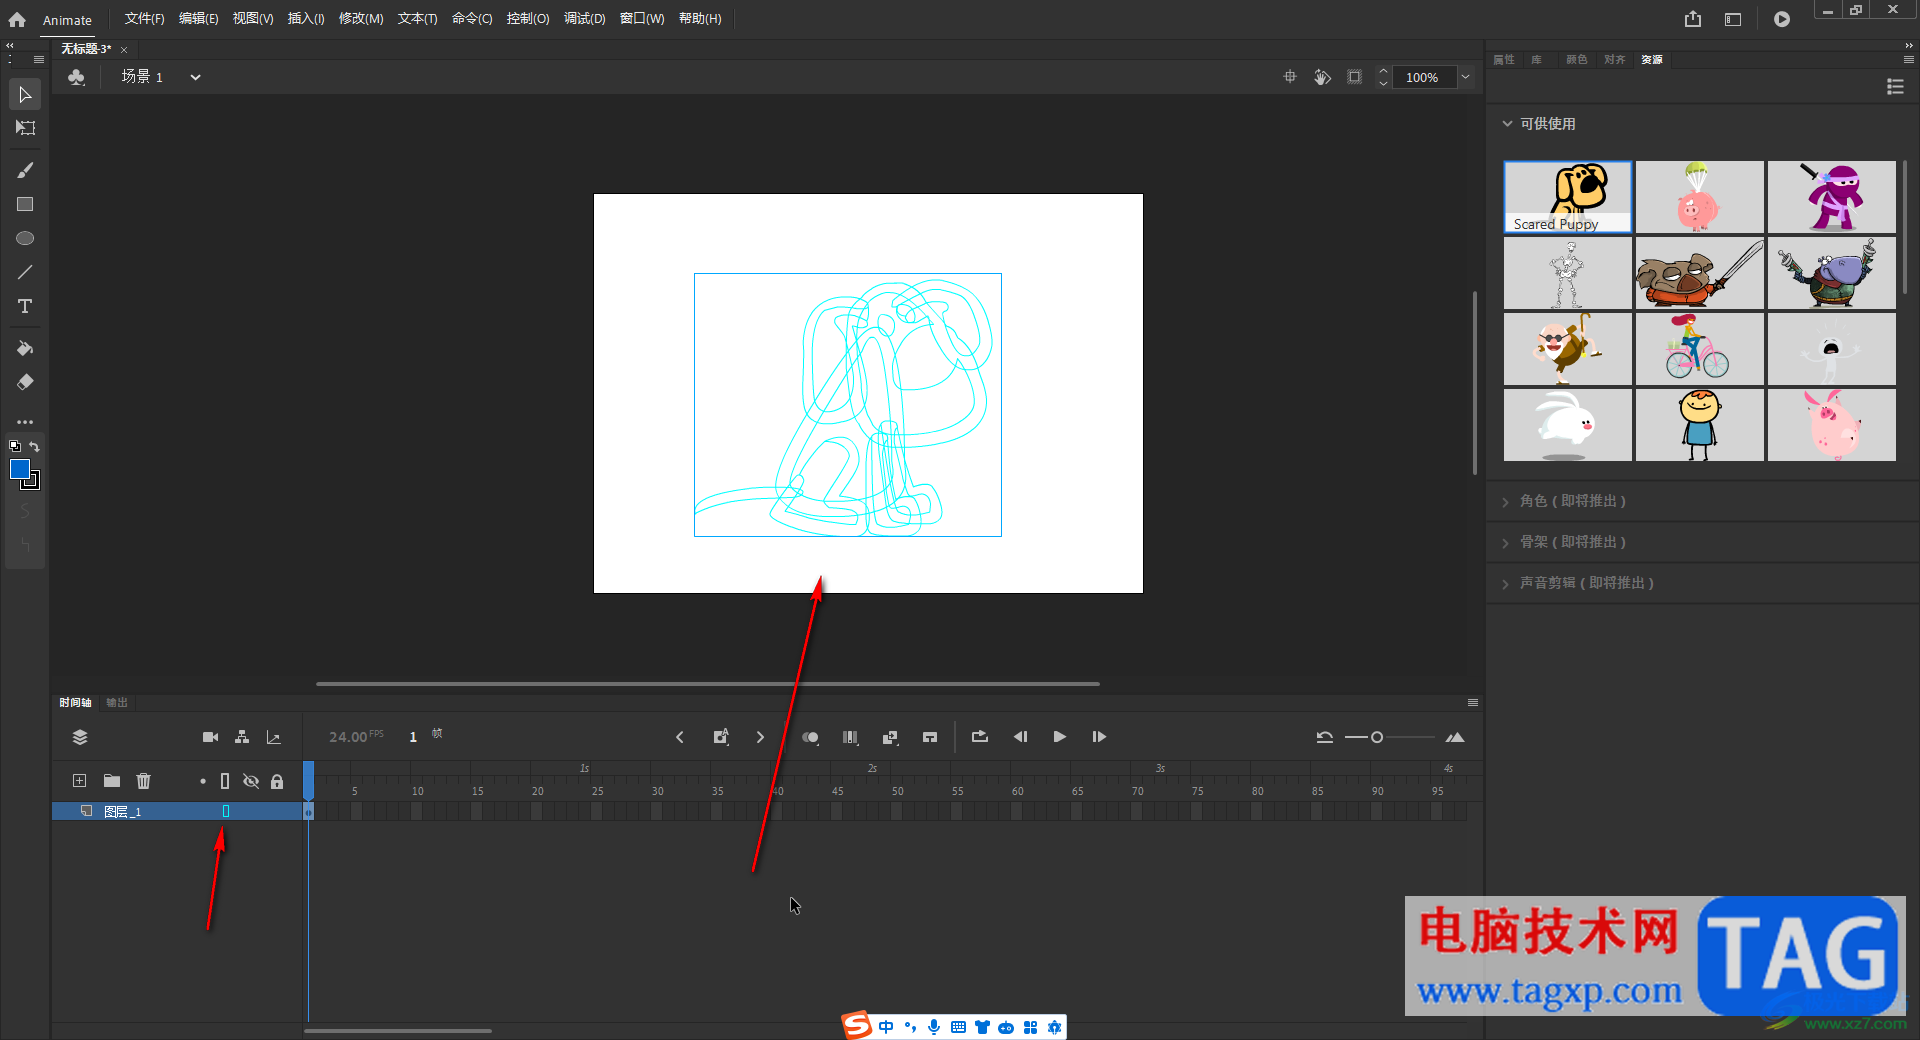Viewport: 1920px width, 1040px height.
Task: Select the Paint Bucket tool
Action: (x=25, y=348)
